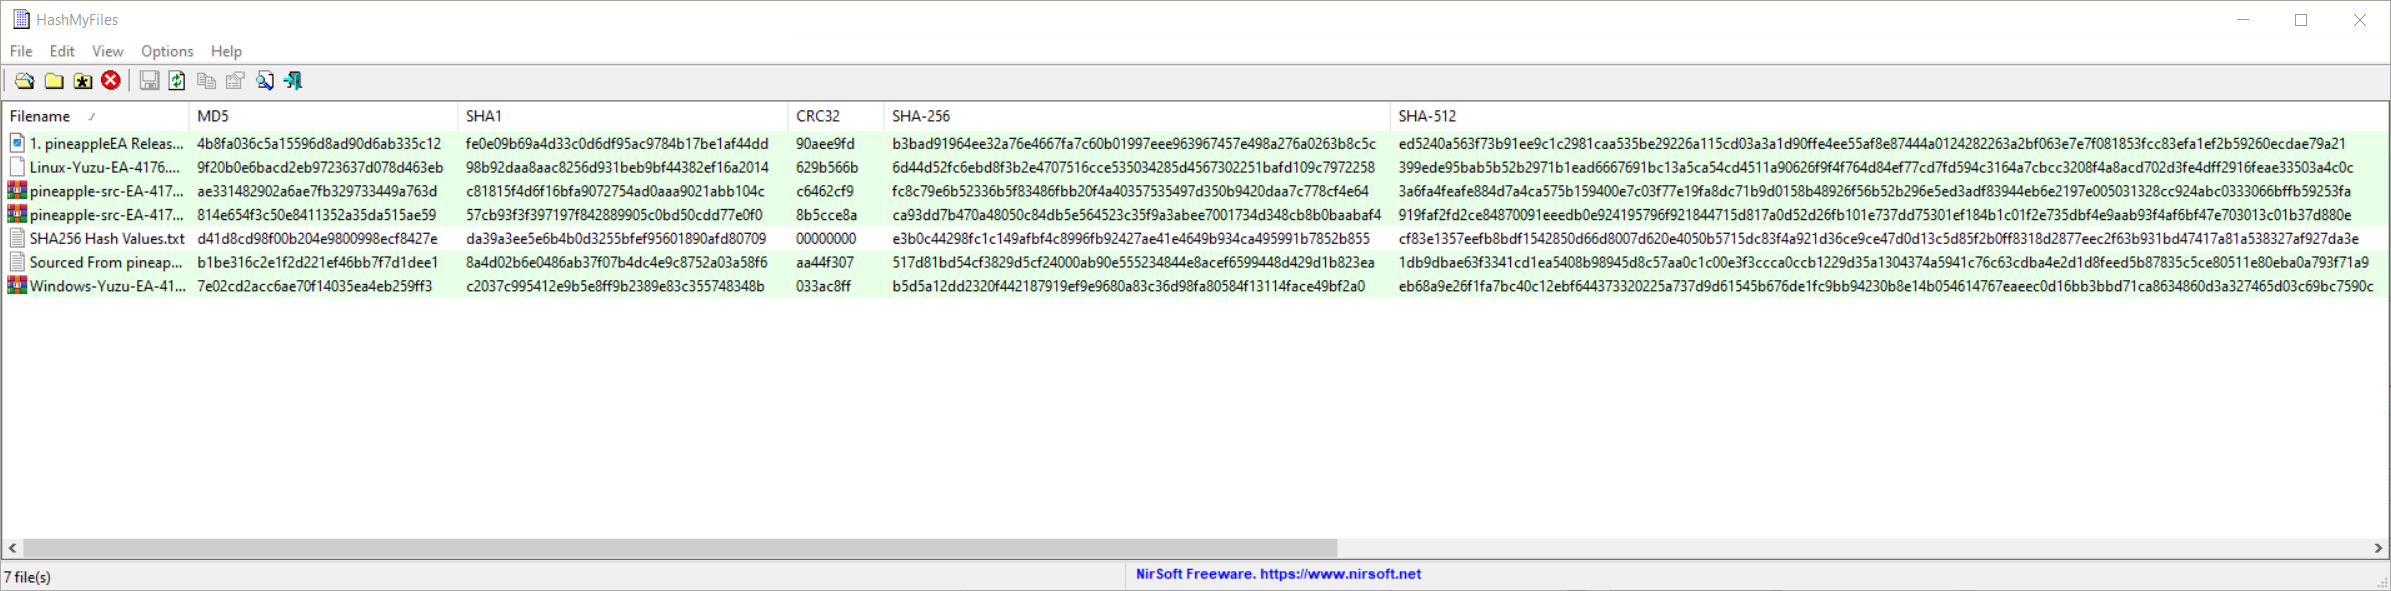Select the SHA256 Hash Values.txt row
The width and height of the screenshot is (2391, 591).
pos(1195,238)
